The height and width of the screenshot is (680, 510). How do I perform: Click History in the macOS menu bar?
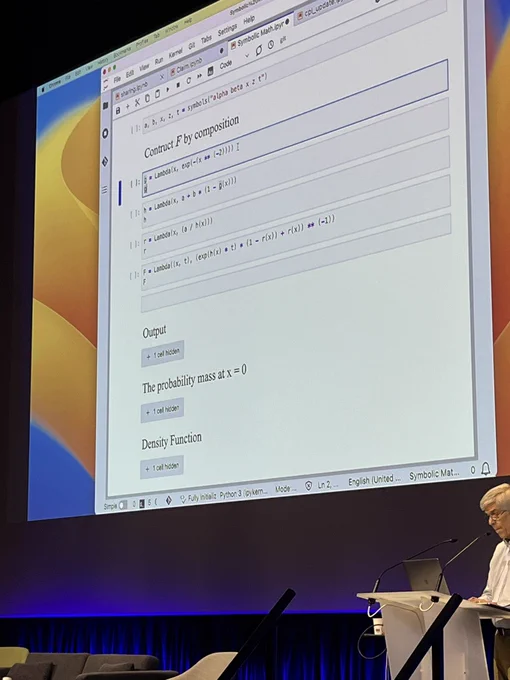105,60
